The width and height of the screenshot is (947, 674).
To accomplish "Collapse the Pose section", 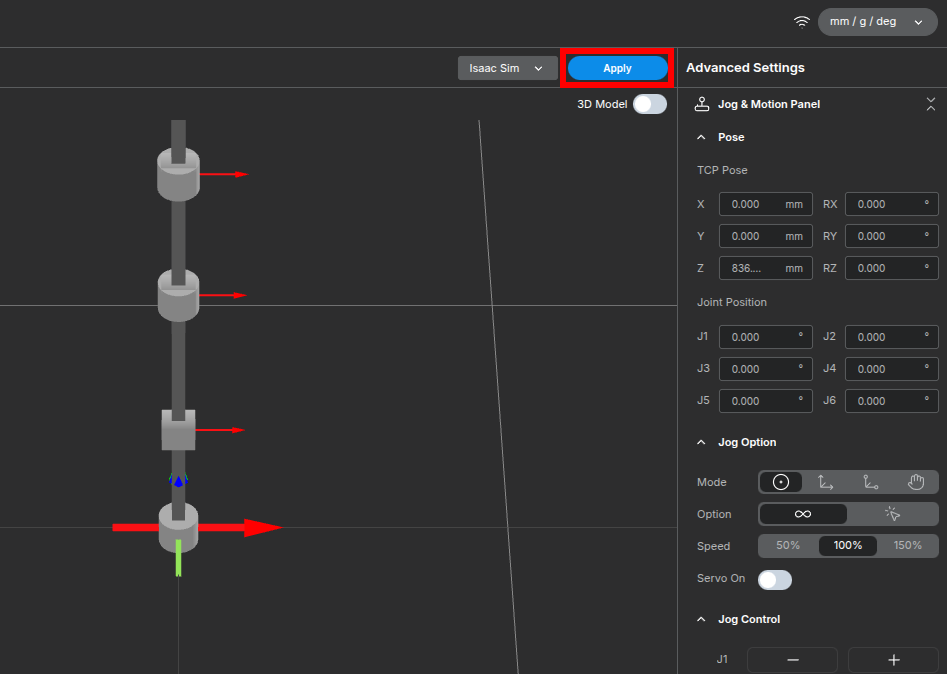I will tap(701, 137).
